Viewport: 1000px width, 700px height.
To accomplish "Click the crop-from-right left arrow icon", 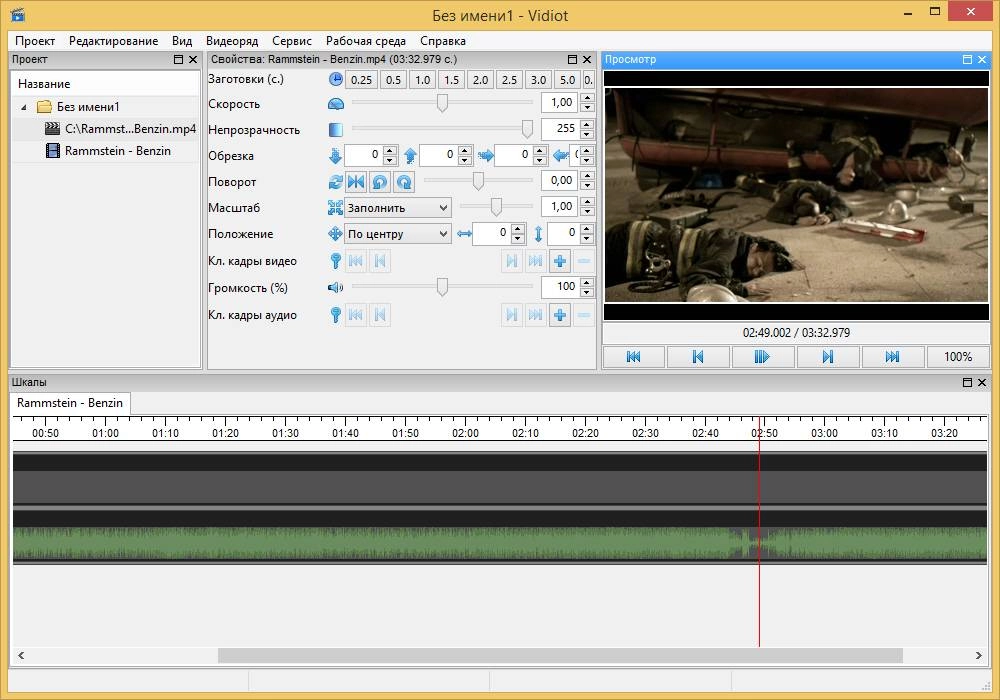I will point(561,156).
